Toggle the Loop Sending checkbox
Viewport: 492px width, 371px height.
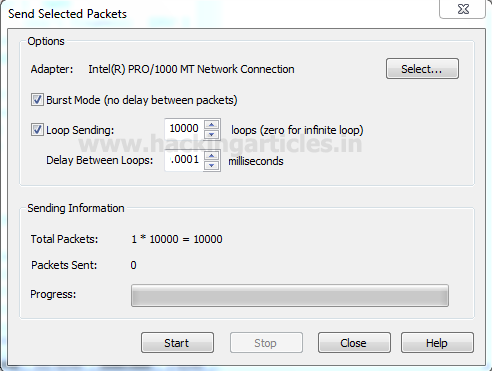tap(37, 130)
